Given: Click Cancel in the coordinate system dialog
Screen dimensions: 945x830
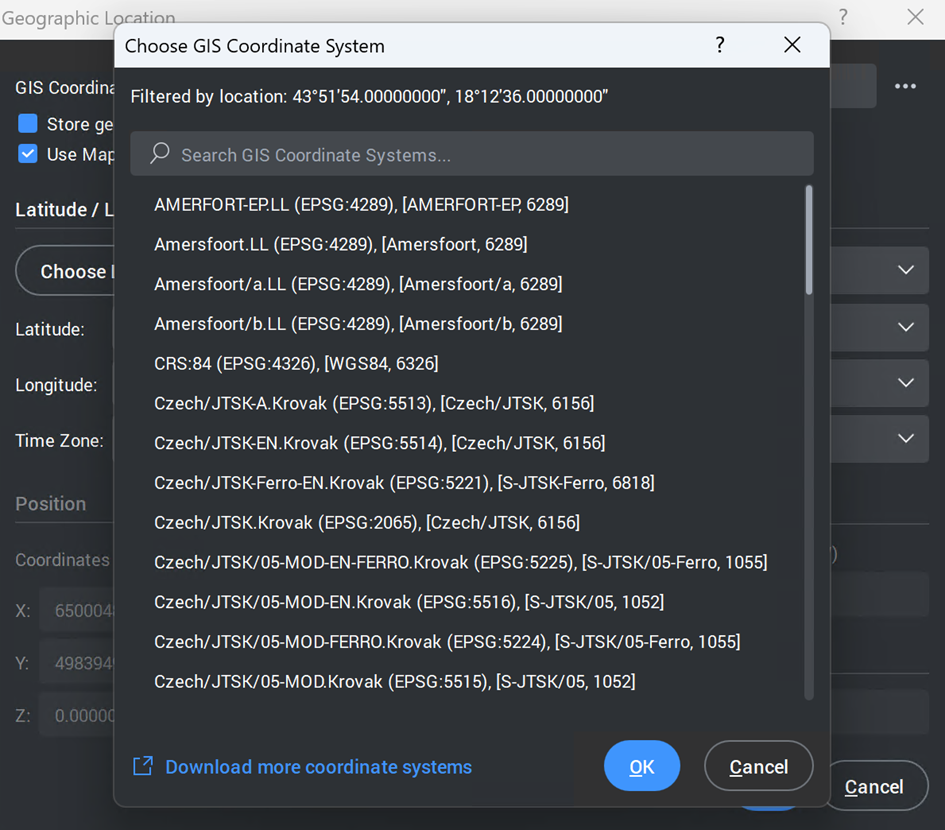Looking at the screenshot, I should click(758, 767).
